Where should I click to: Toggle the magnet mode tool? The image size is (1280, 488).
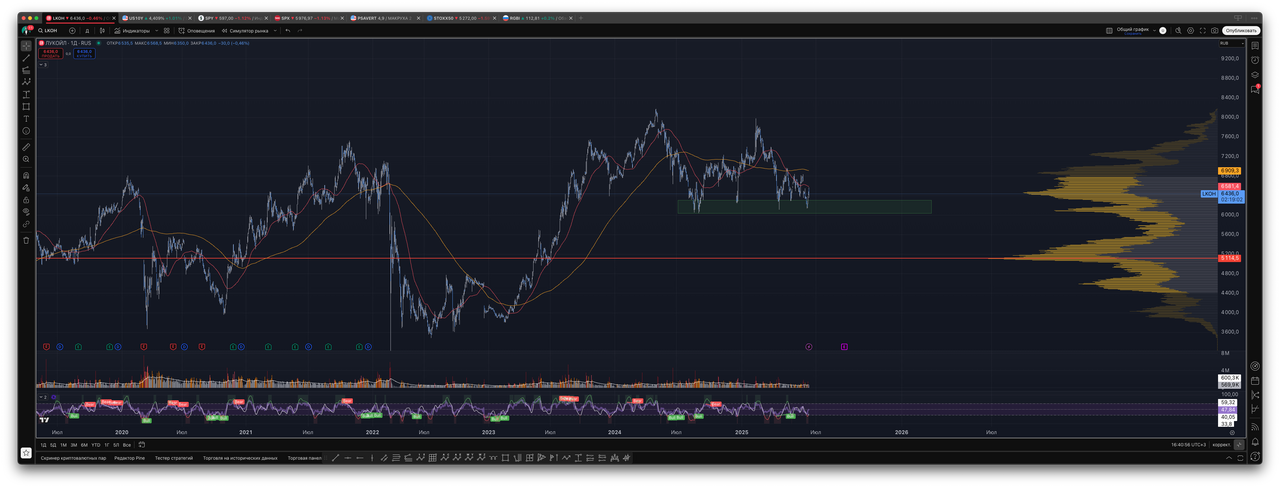[26, 175]
